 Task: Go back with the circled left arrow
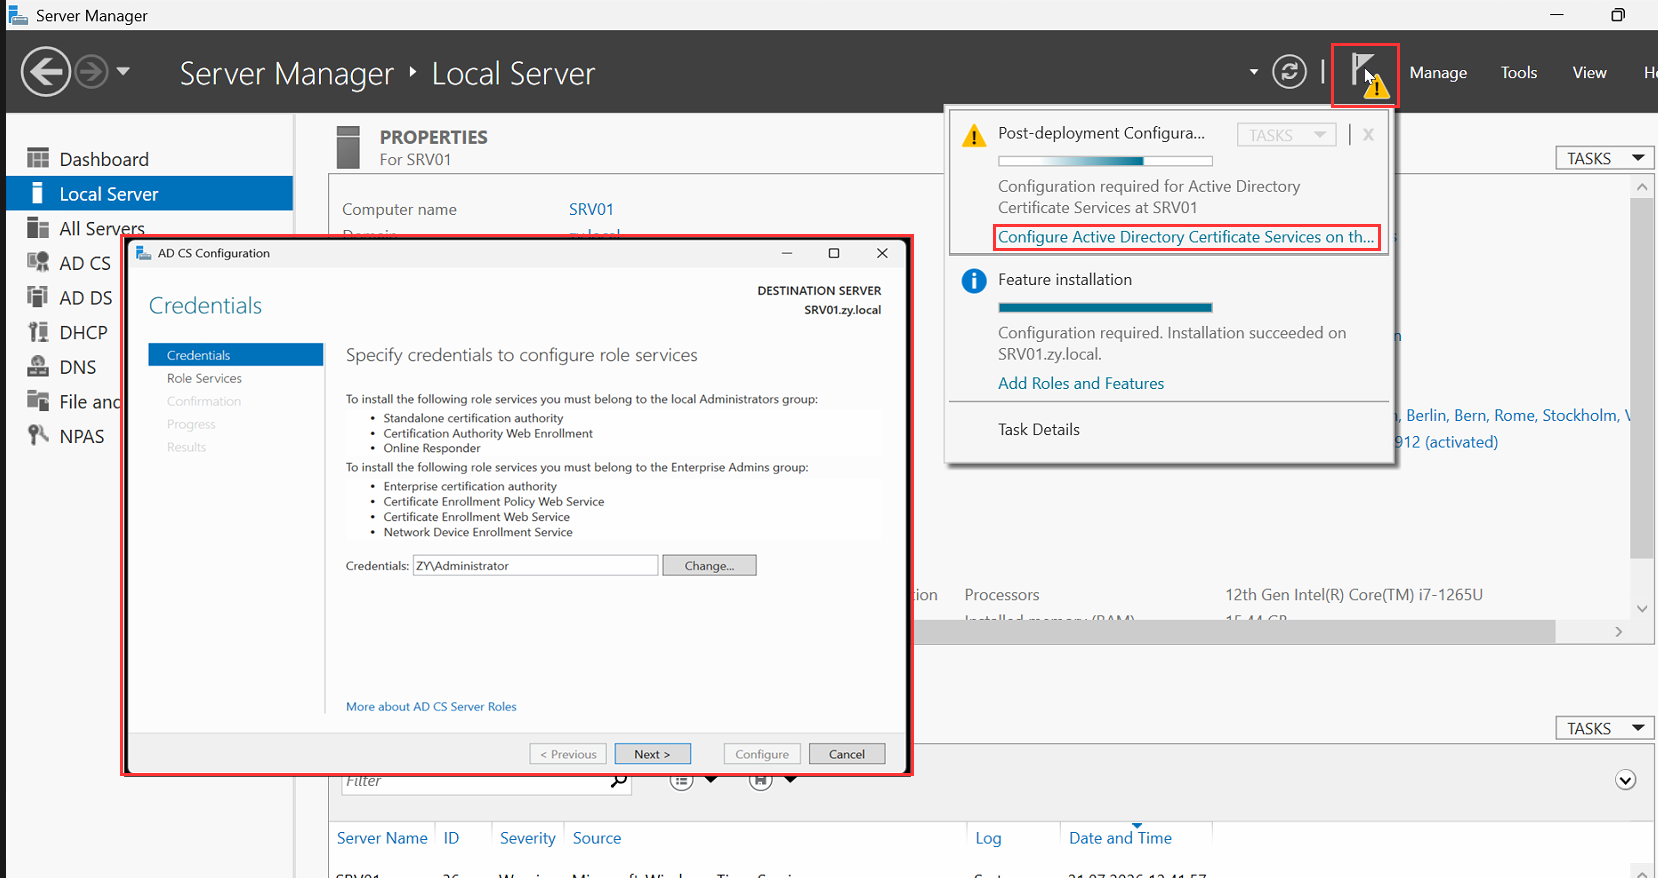(x=46, y=72)
